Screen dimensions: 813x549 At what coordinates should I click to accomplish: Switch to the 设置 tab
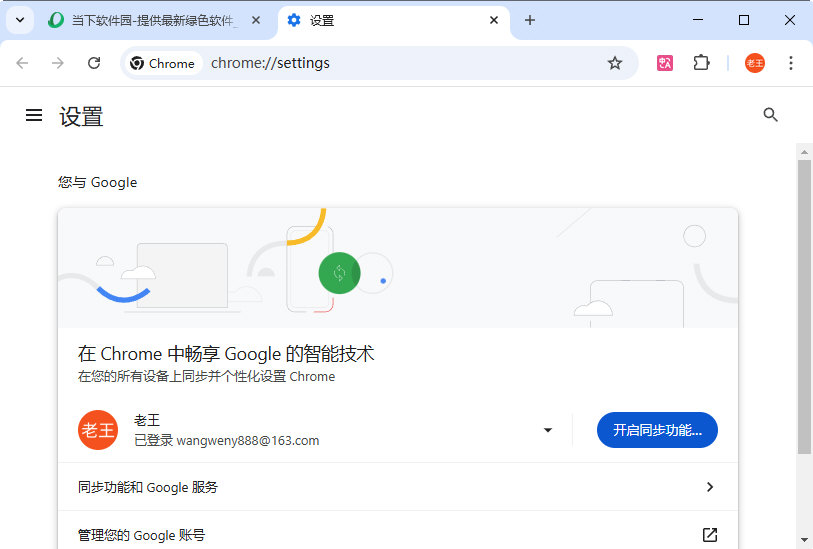coord(394,20)
